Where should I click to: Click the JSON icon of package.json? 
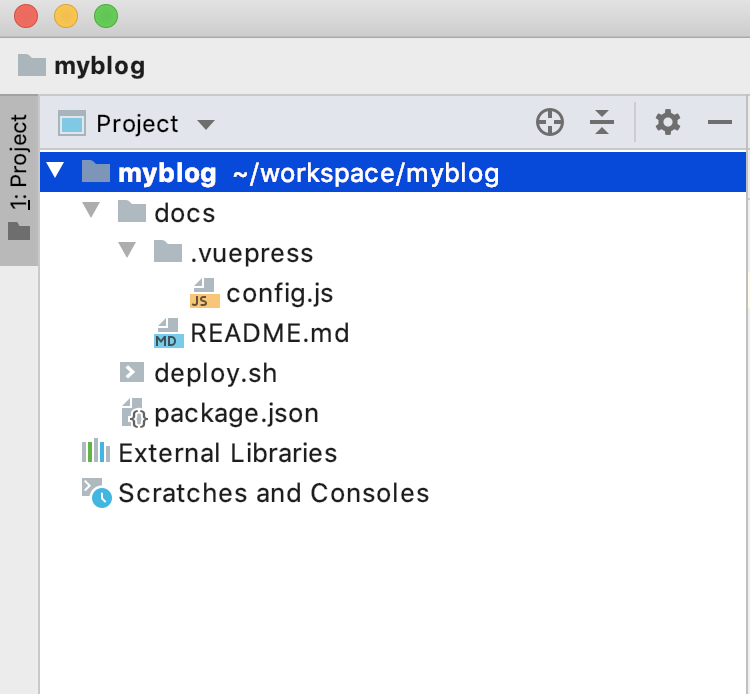(134, 413)
